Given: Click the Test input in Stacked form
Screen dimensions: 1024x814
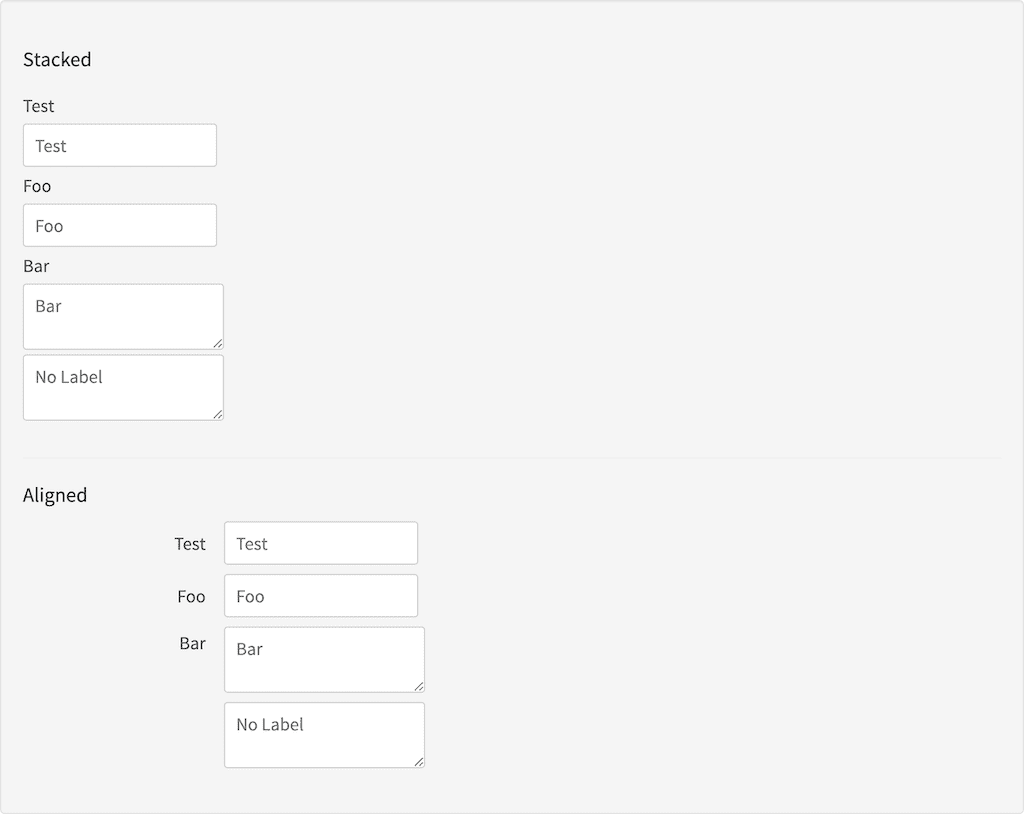Looking at the screenshot, I should pos(120,146).
